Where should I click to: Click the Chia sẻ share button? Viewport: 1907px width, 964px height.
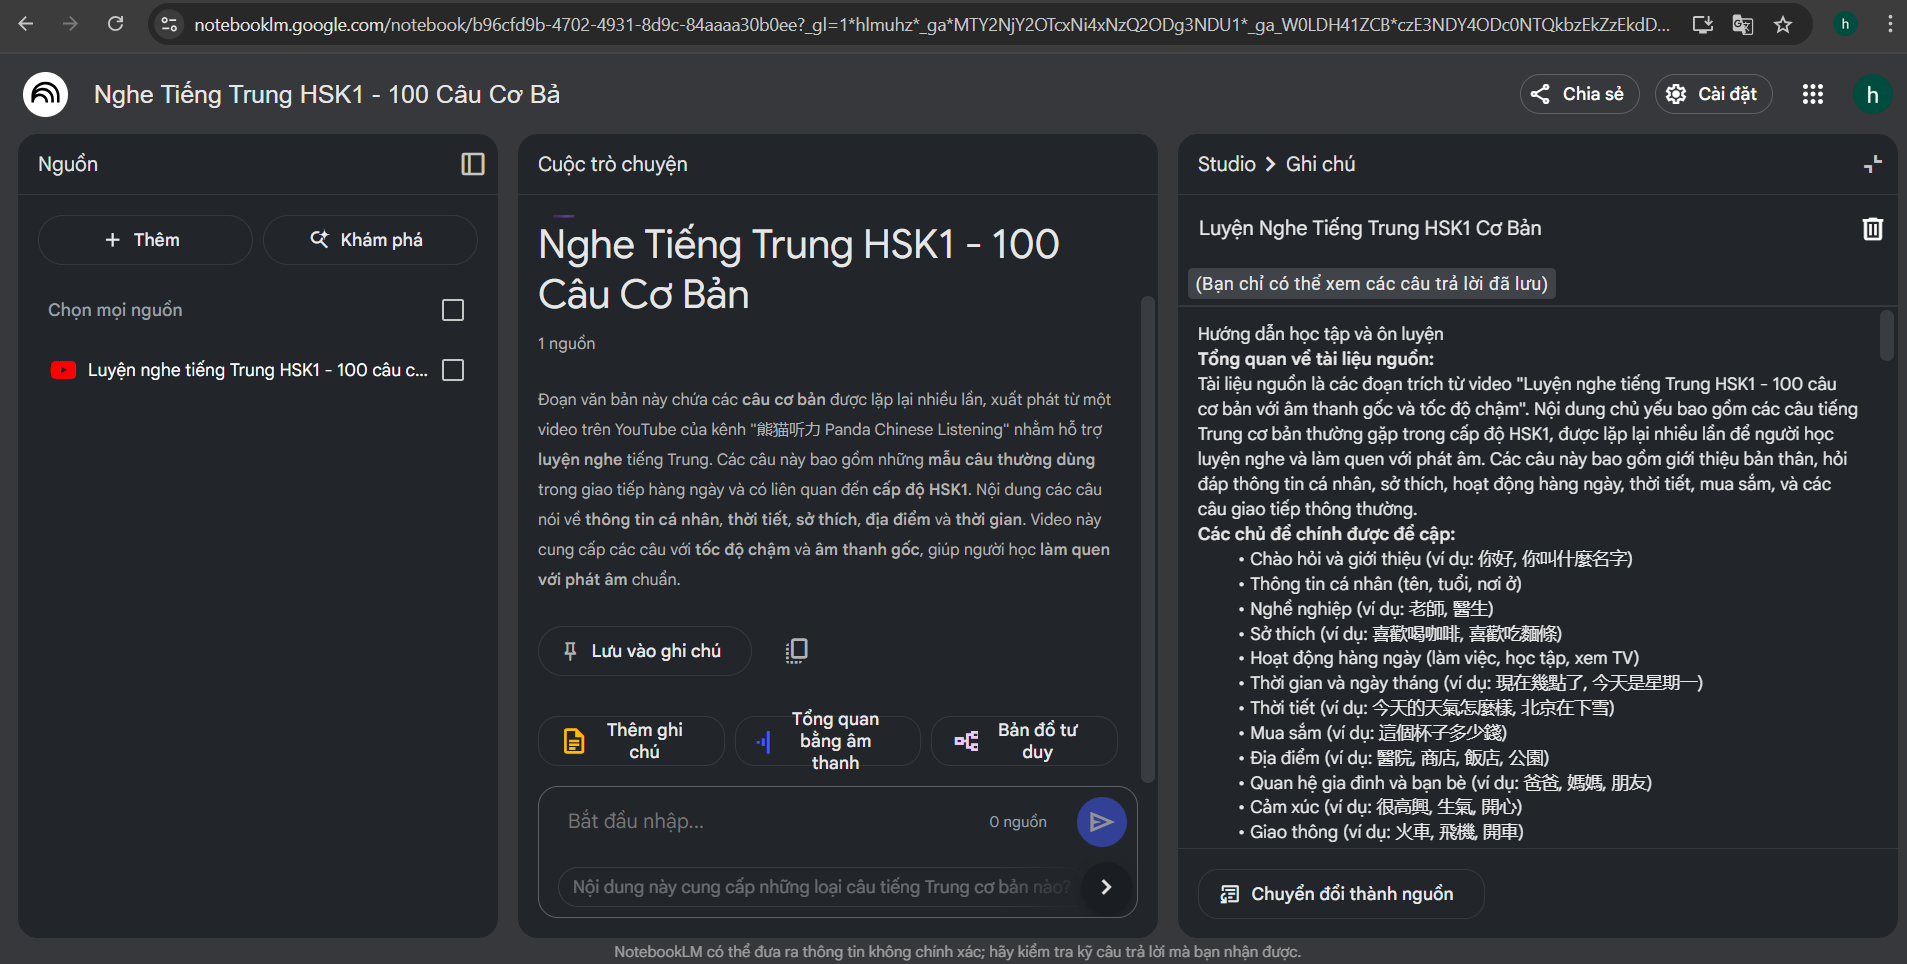pos(1579,94)
